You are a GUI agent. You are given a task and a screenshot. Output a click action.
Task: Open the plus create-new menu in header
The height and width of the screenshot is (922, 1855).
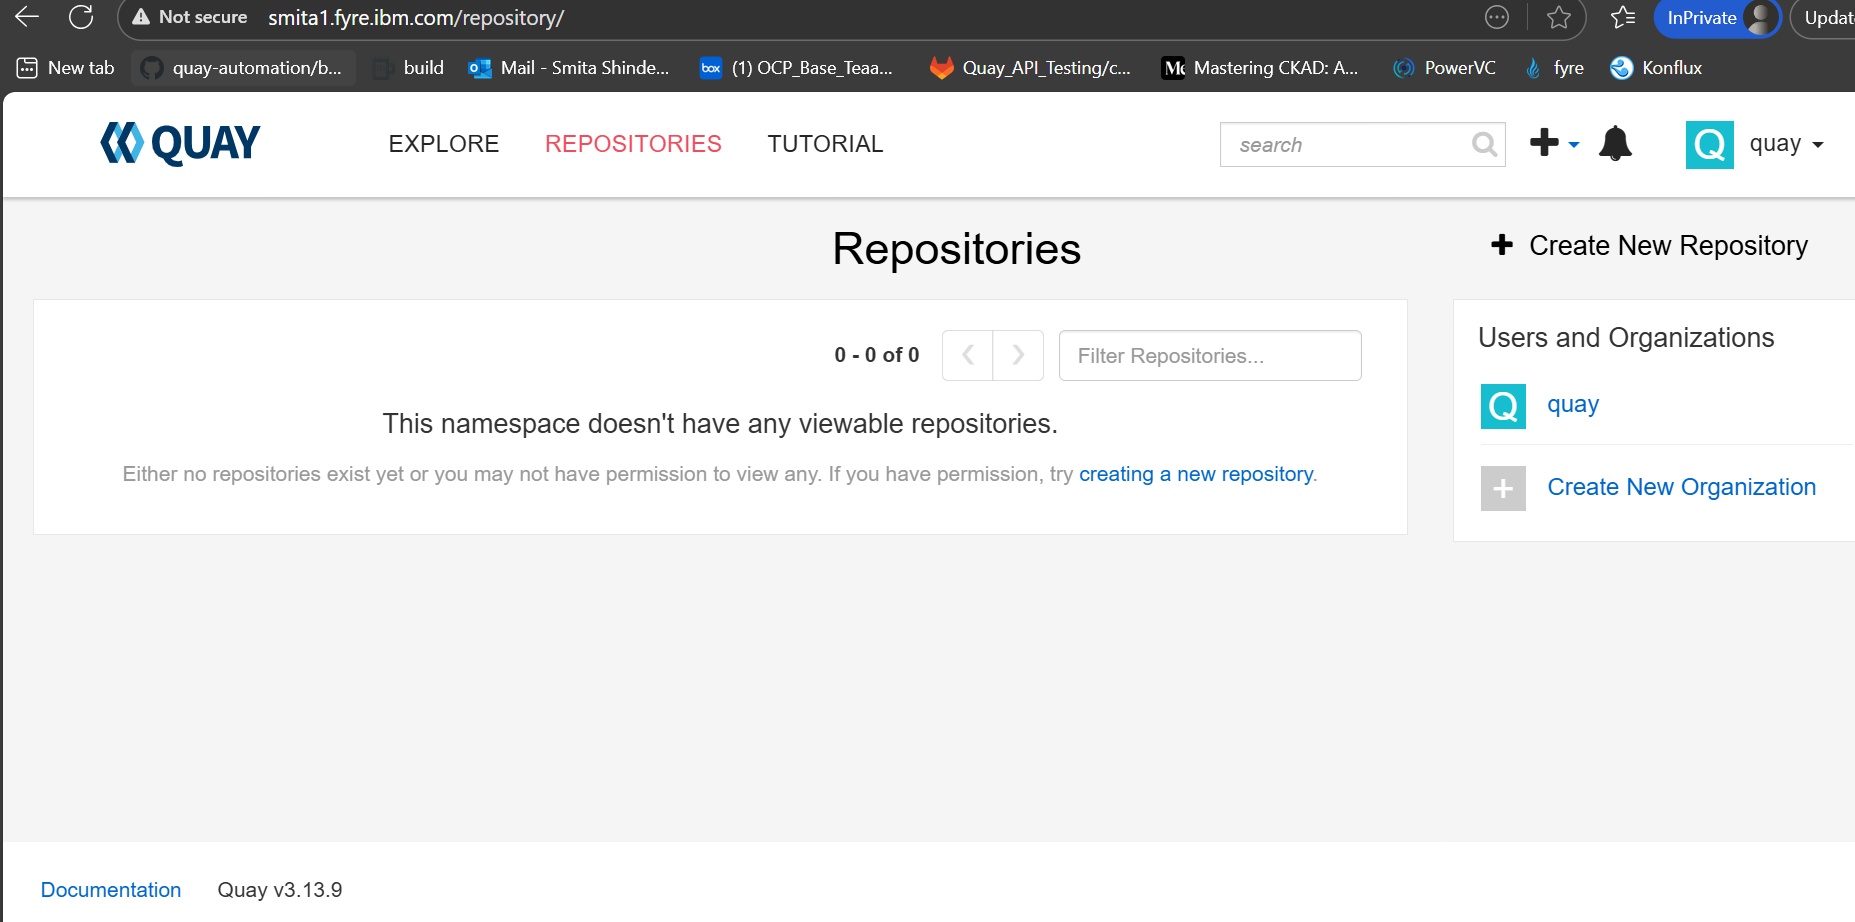1554,143
